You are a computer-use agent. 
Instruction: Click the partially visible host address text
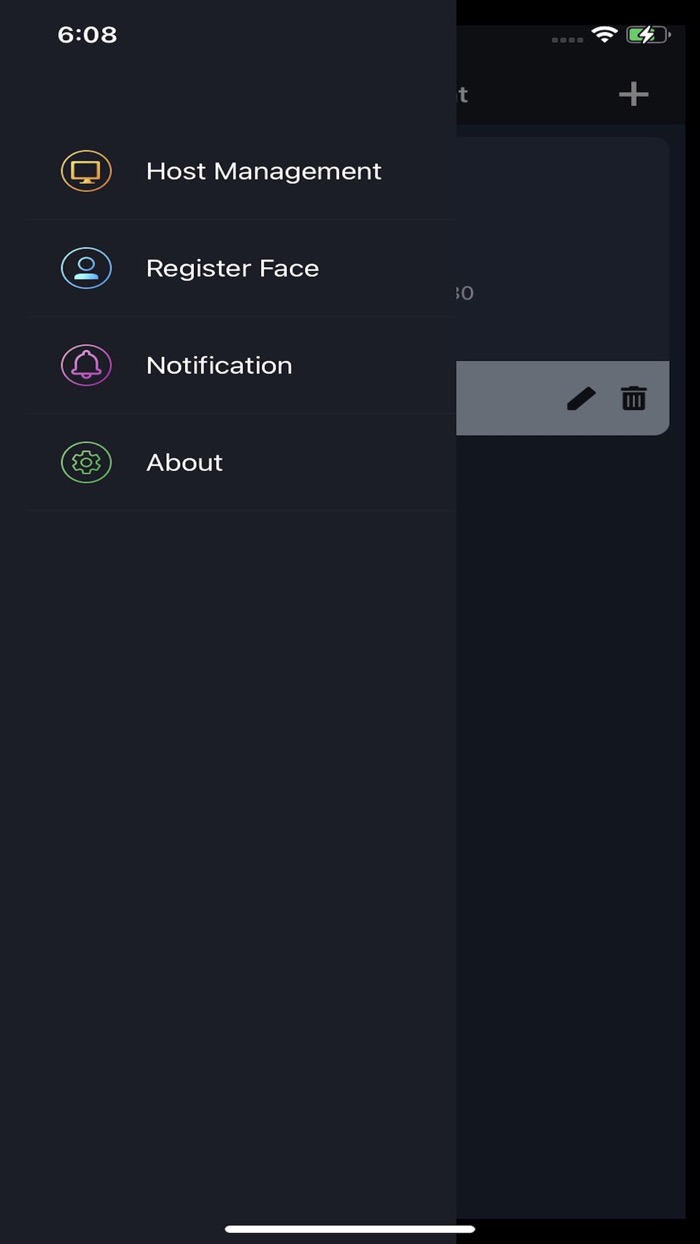click(x=465, y=292)
